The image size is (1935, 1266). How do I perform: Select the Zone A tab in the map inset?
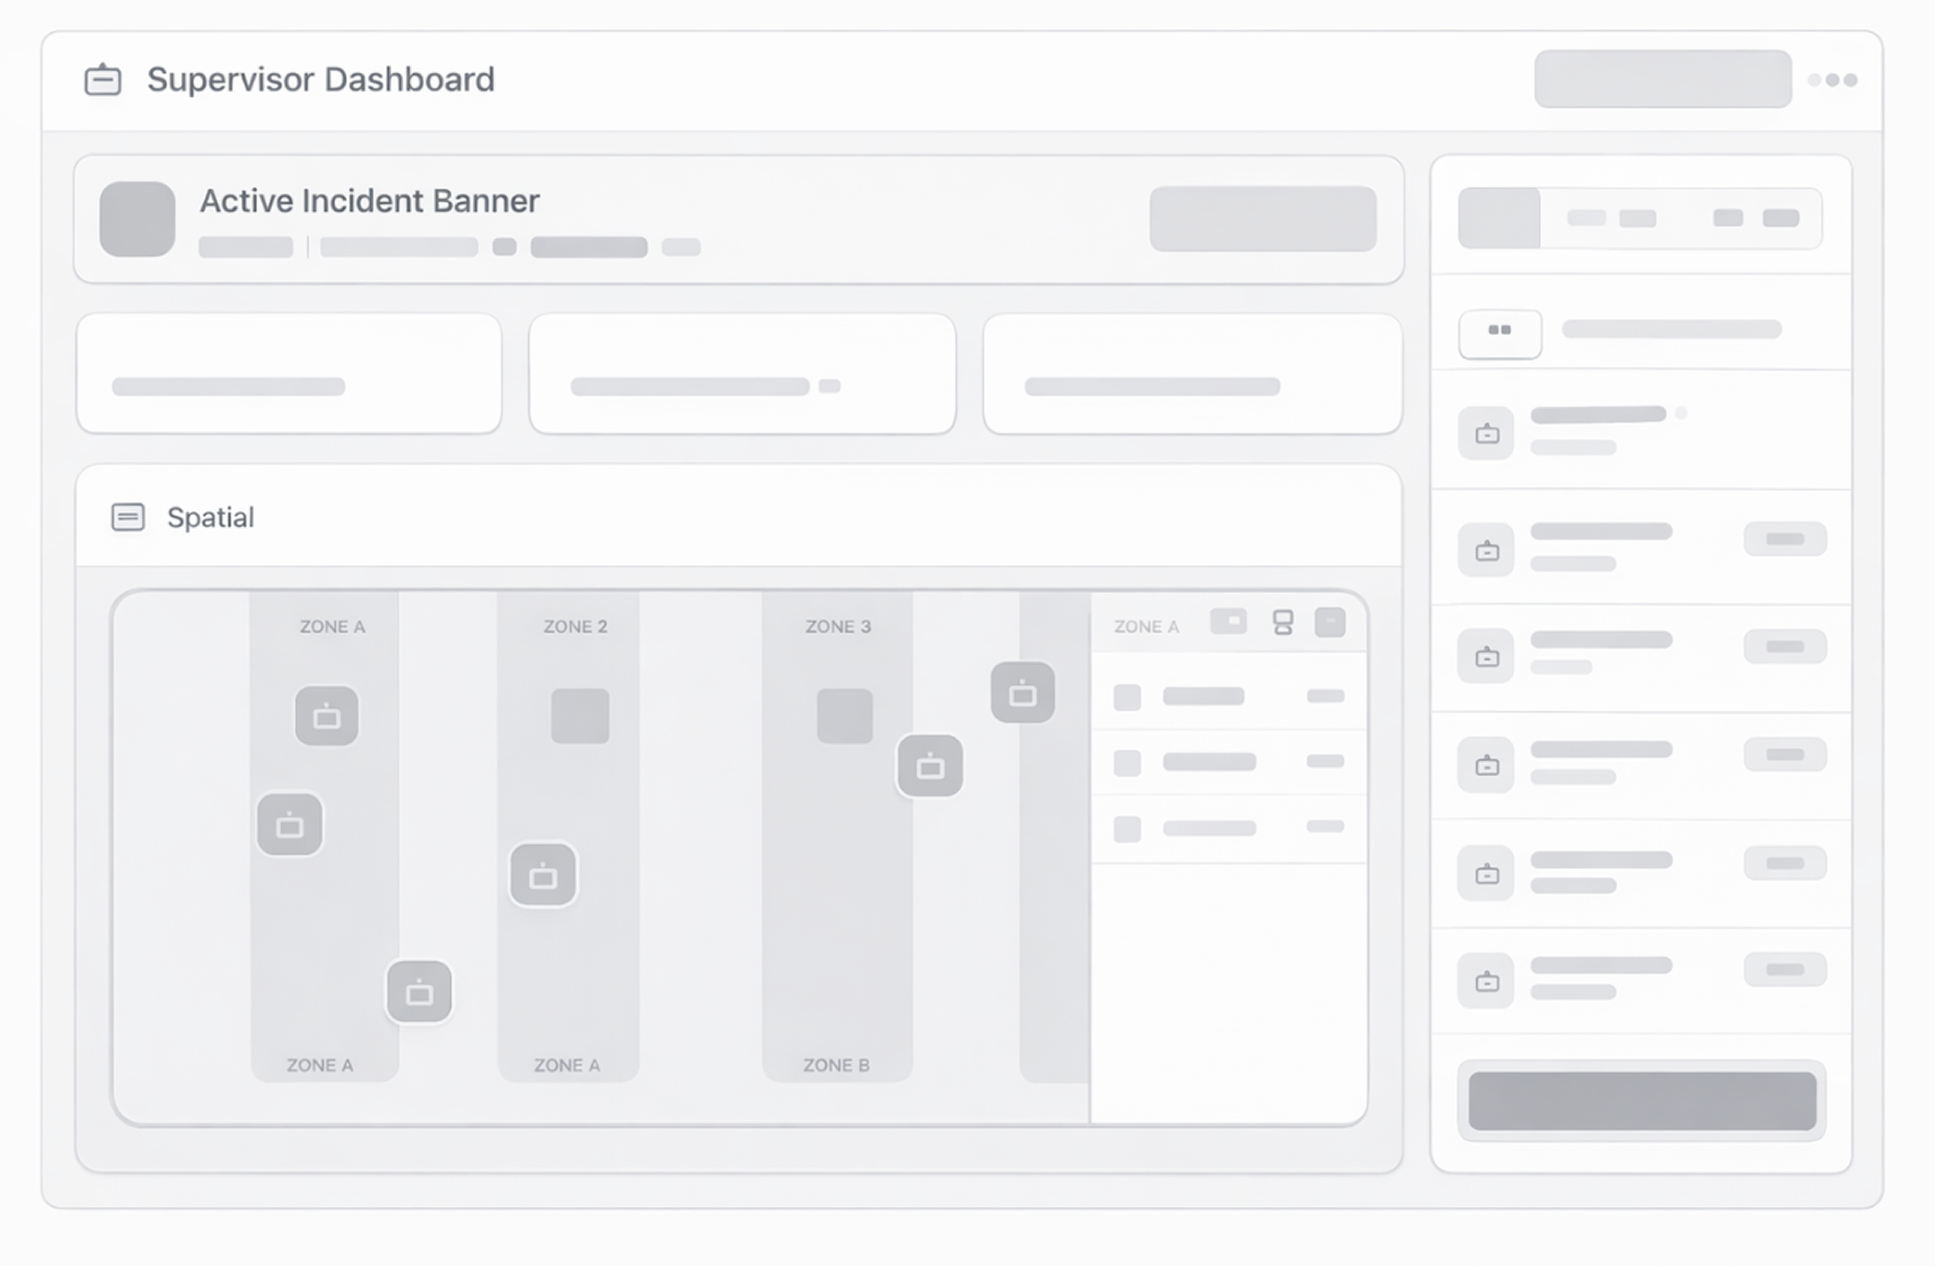coord(1146,626)
